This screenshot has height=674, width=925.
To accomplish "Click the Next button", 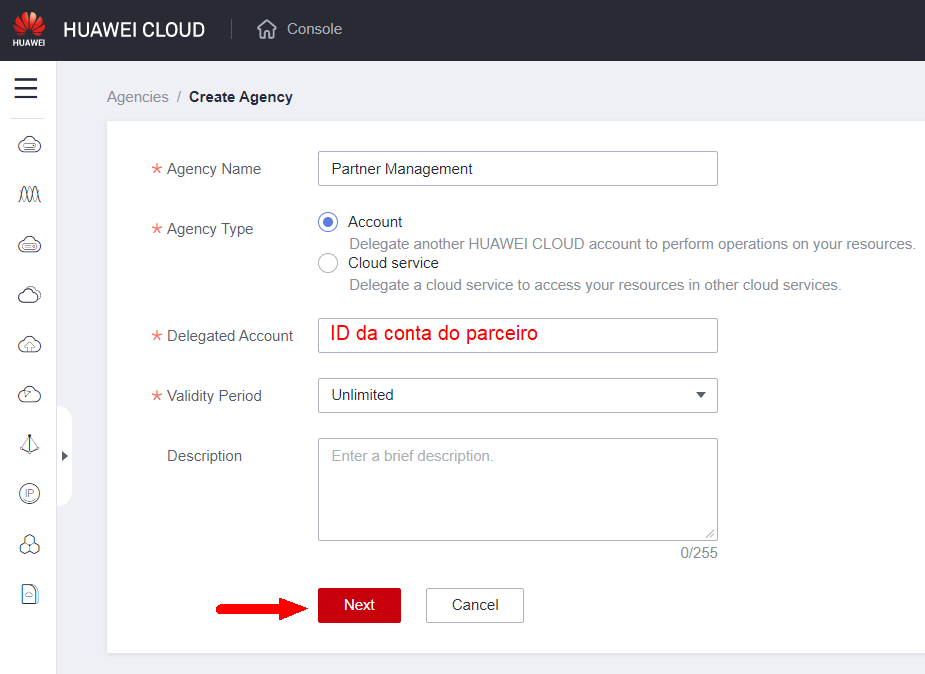I will pos(359,605).
